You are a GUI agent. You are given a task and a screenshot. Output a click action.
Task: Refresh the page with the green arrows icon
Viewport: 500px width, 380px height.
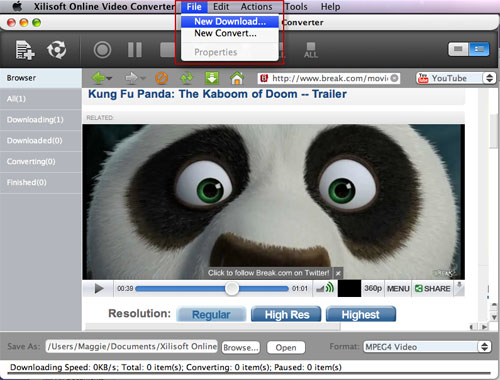187,78
